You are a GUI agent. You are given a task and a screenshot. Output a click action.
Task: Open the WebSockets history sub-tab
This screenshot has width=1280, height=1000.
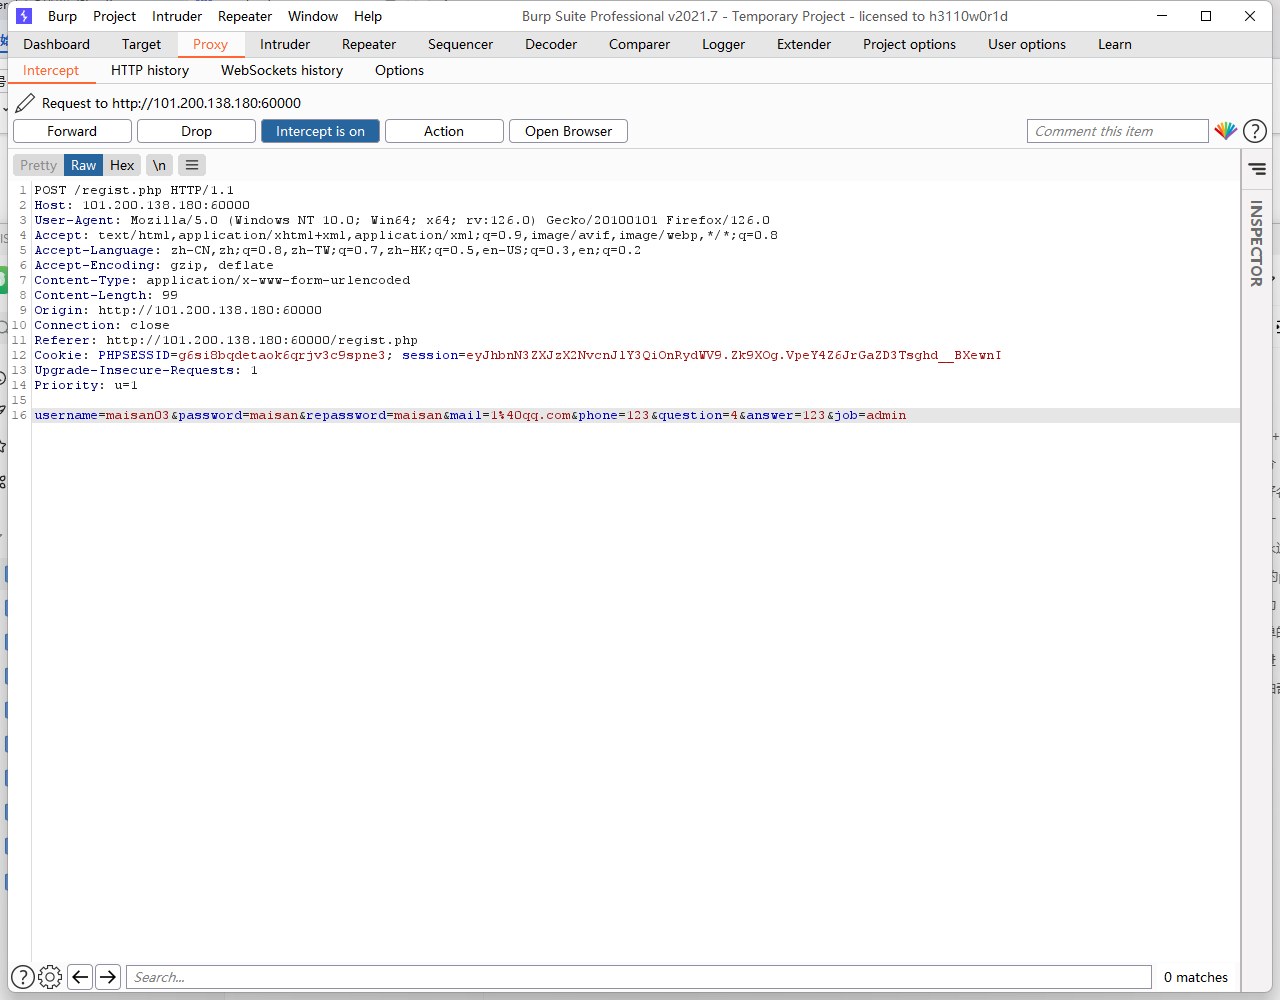point(282,70)
